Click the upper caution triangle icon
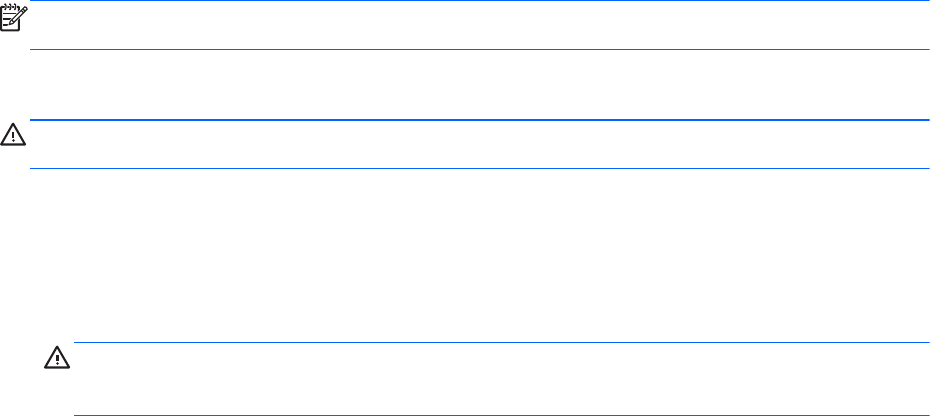930x416 pixels. coord(12,132)
